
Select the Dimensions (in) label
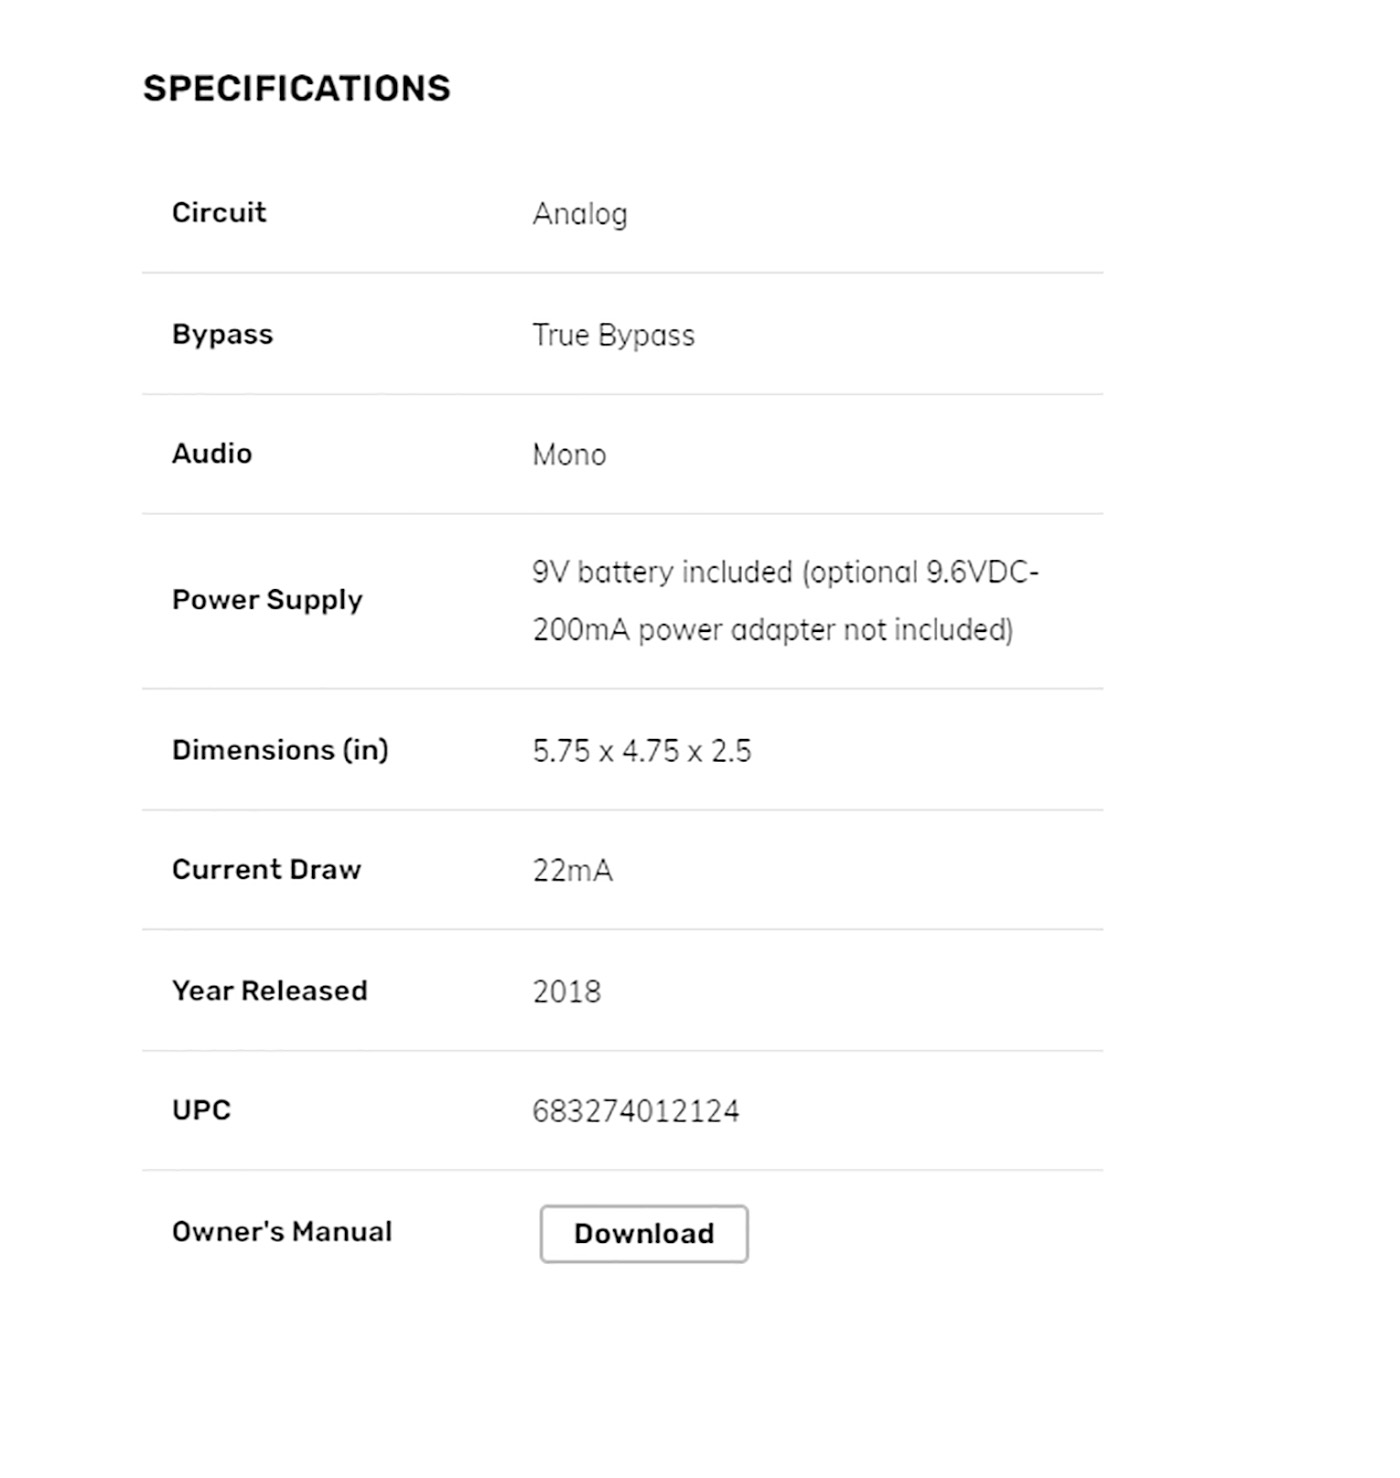click(x=280, y=750)
